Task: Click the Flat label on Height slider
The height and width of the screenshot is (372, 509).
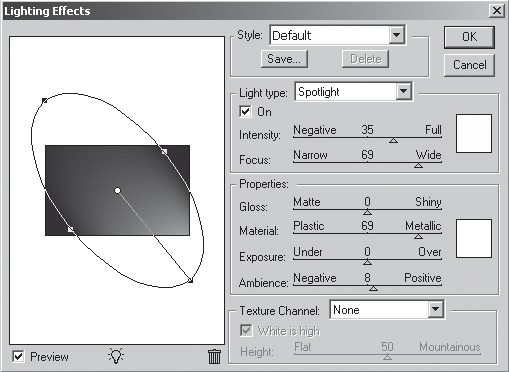Action: coord(303,347)
